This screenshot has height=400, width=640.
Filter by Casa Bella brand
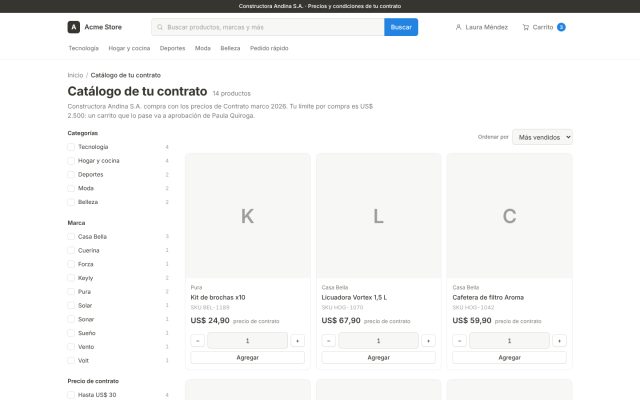click(71, 237)
